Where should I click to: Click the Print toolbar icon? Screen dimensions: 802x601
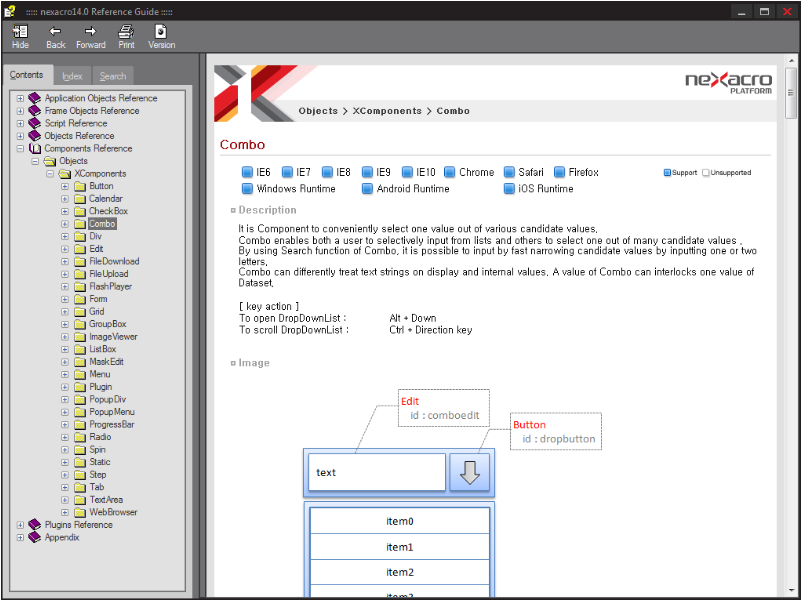click(x=126, y=32)
